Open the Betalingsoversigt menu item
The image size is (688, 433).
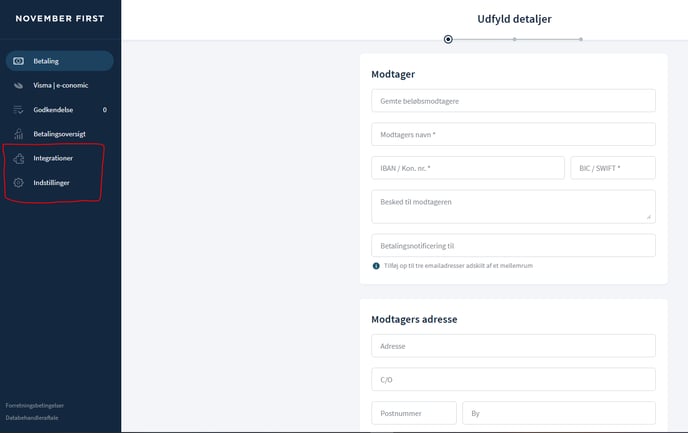(x=66, y=134)
